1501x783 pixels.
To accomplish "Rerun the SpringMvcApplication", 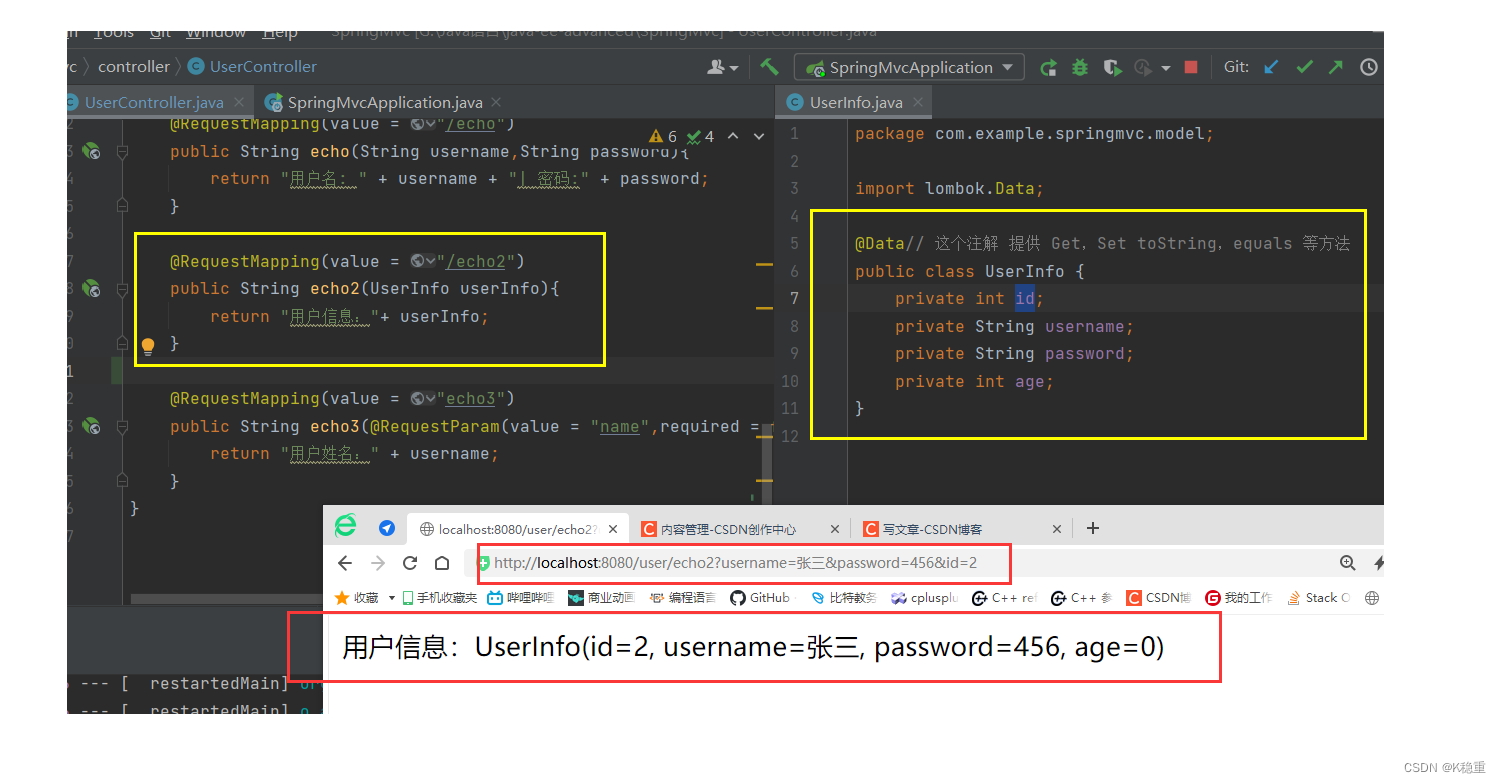I will (1048, 66).
